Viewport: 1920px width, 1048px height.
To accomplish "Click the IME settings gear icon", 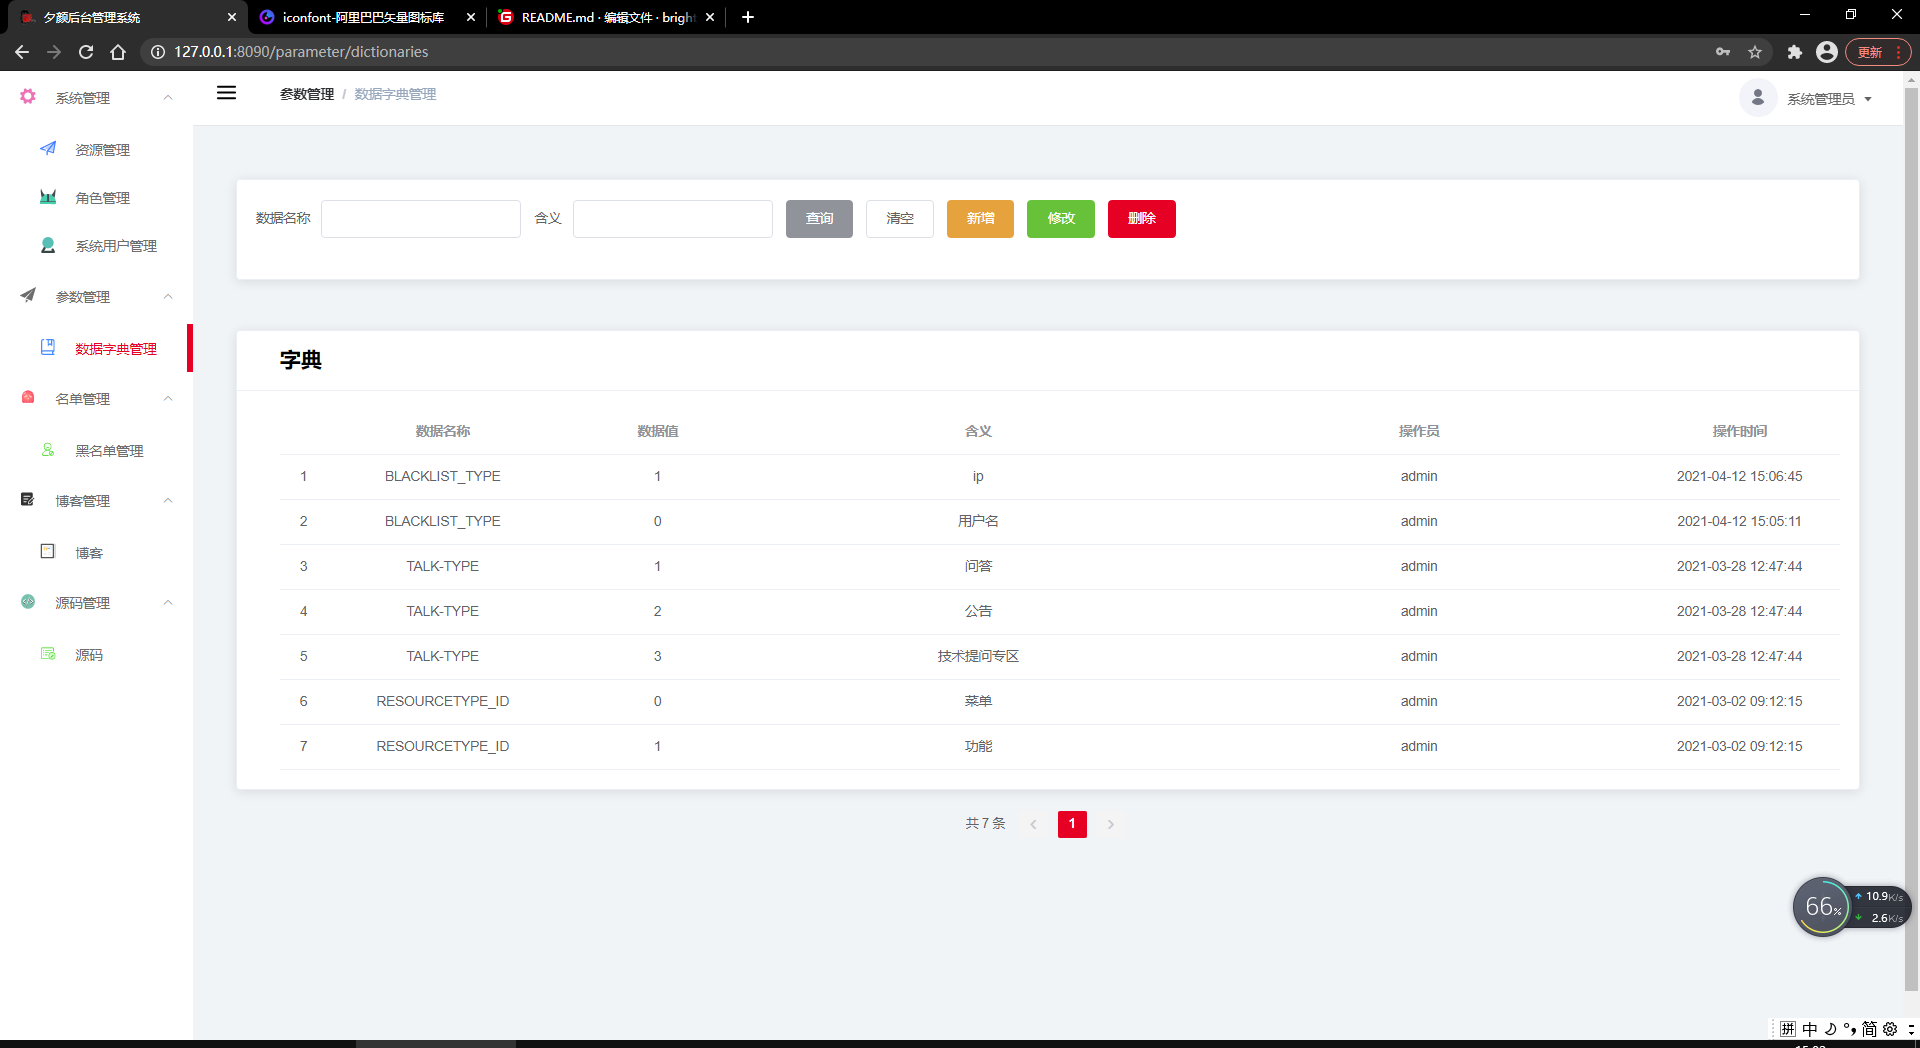I will [x=1889, y=1029].
